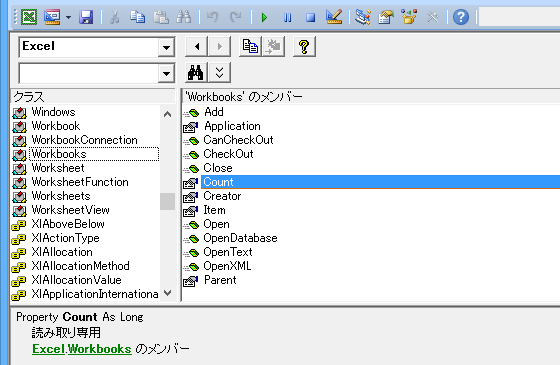Select the Item property
The height and width of the screenshot is (365, 560).
click(x=214, y=210)
